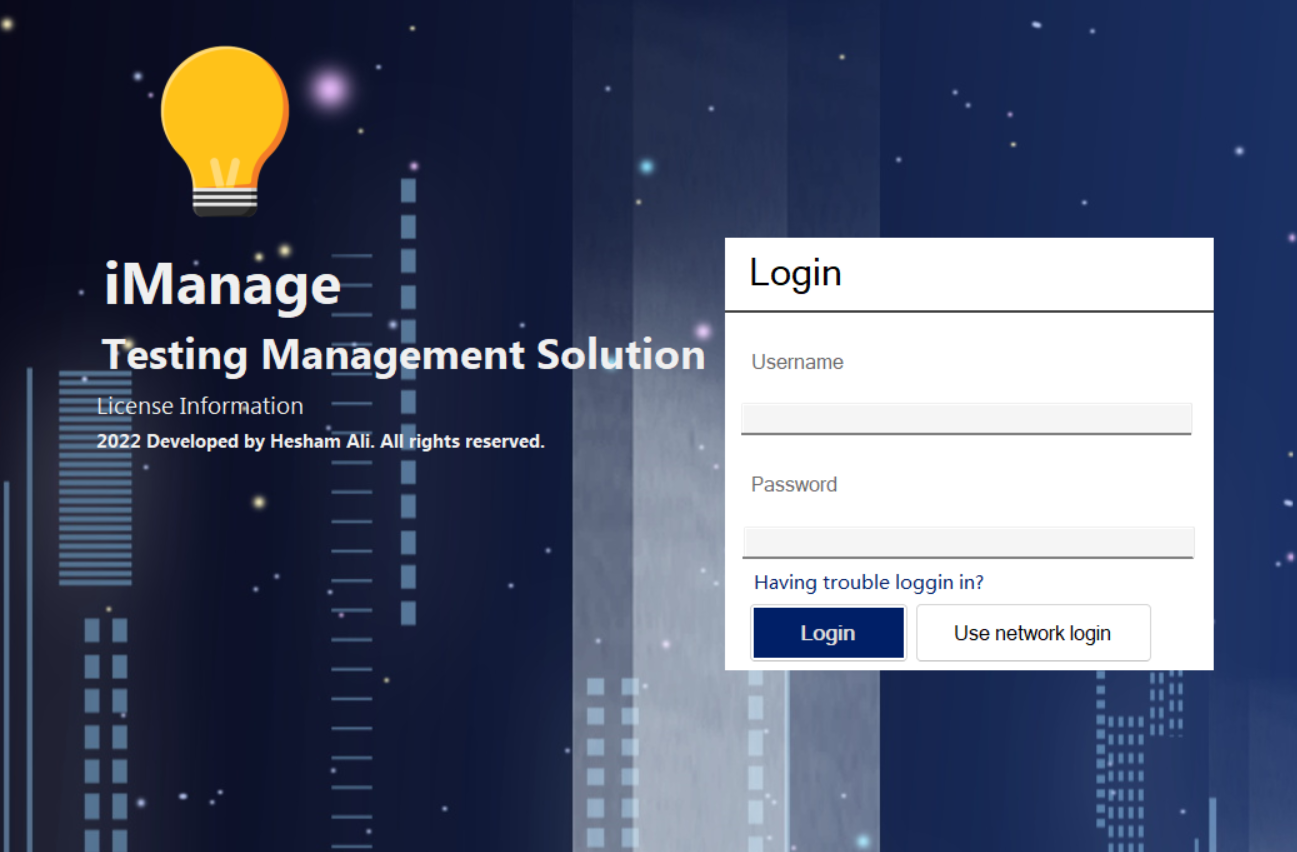Click the Username label

pos(797,362)
